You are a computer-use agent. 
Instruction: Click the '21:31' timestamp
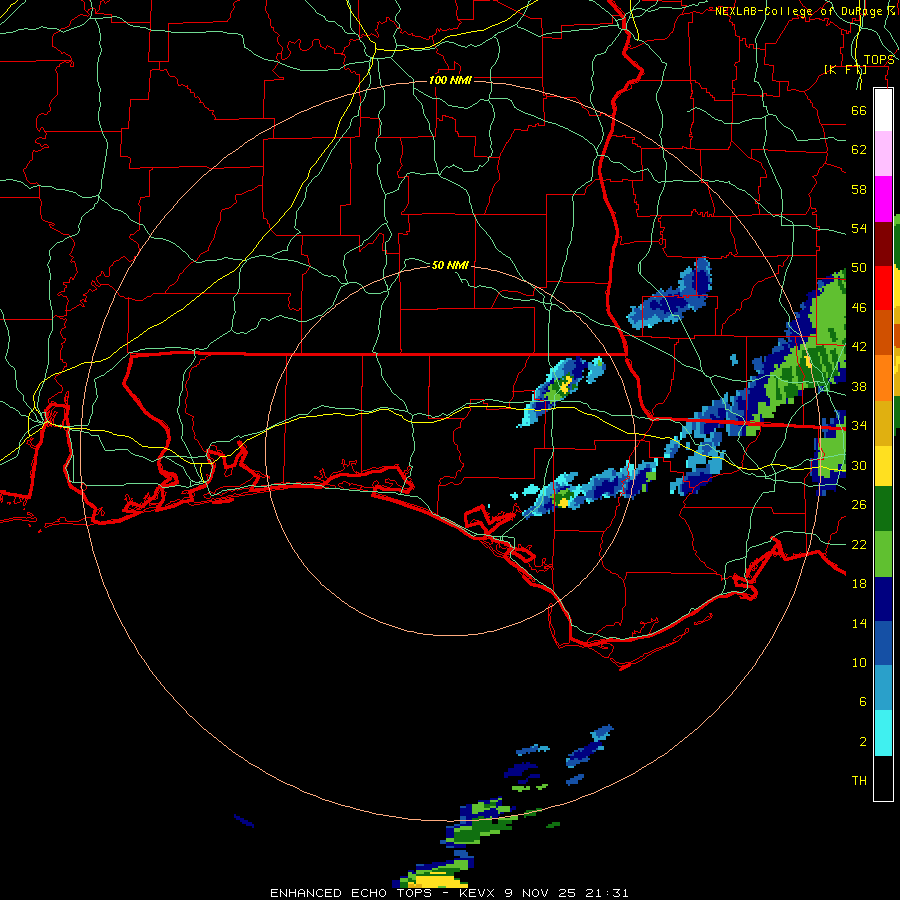click(x=607, y=893)
